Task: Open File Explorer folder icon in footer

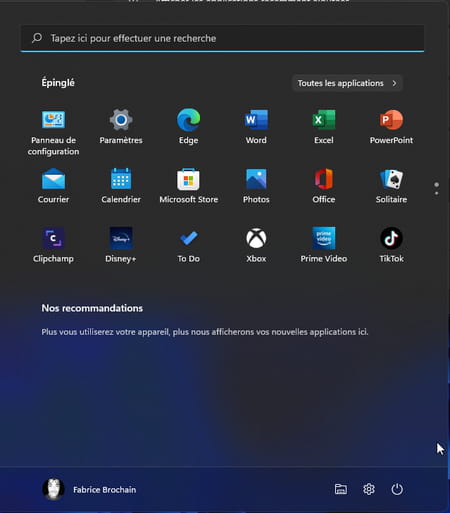Action: coord(341,489)
